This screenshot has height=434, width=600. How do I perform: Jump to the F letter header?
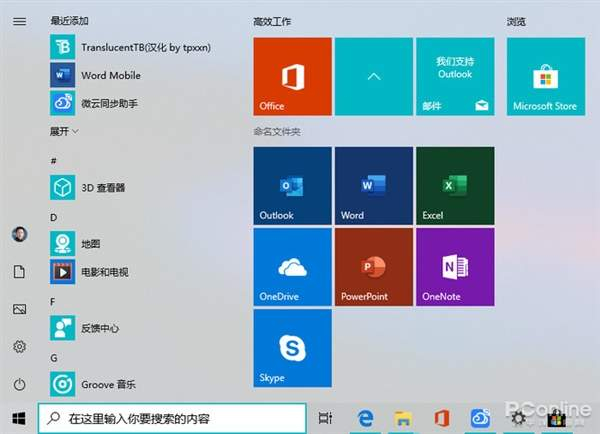pyautogui.click(x=53, y=302)
